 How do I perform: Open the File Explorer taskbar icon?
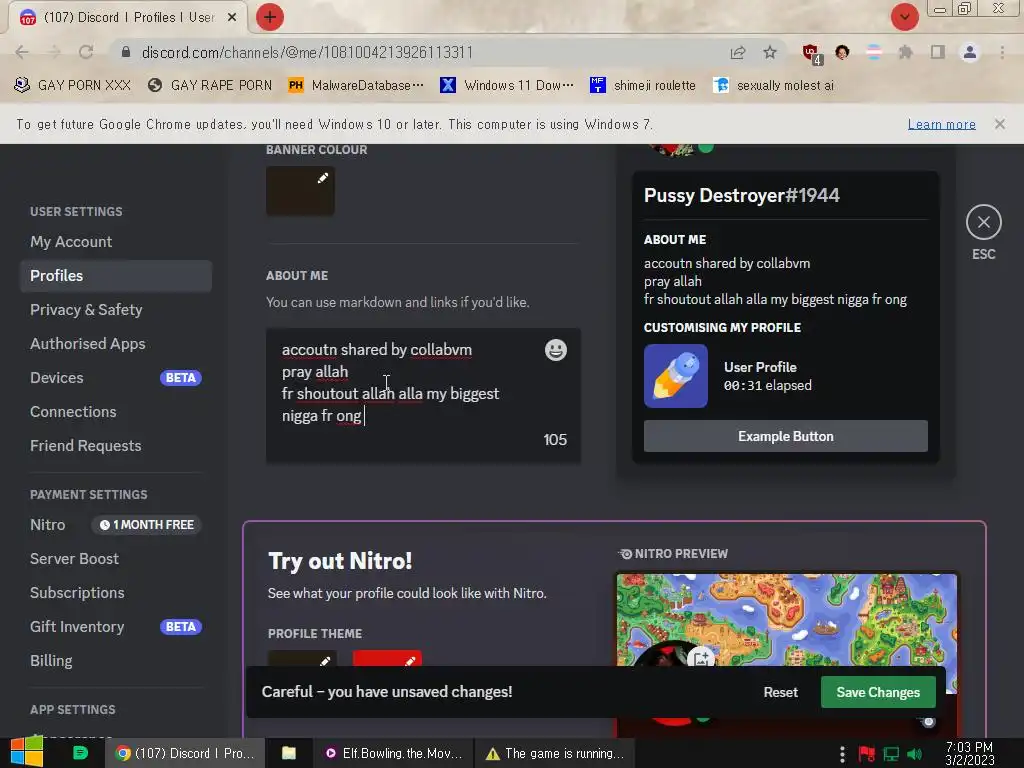point(289,753)
